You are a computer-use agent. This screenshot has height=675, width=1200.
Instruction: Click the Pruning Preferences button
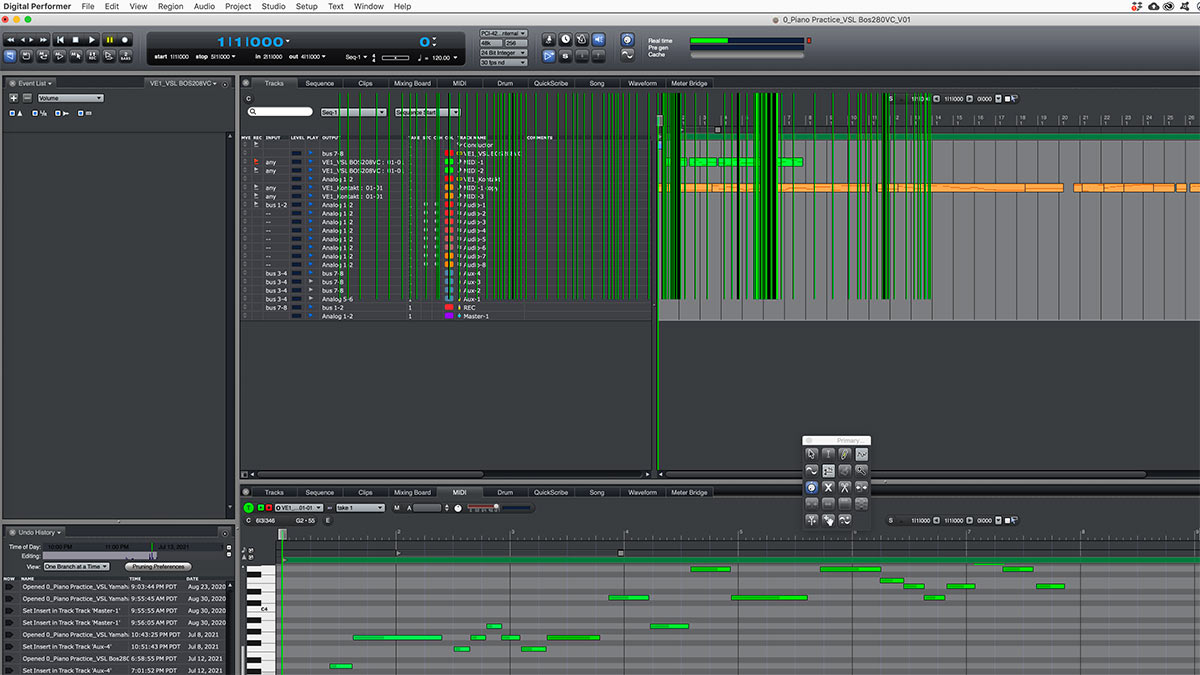[x=158, y=567]
